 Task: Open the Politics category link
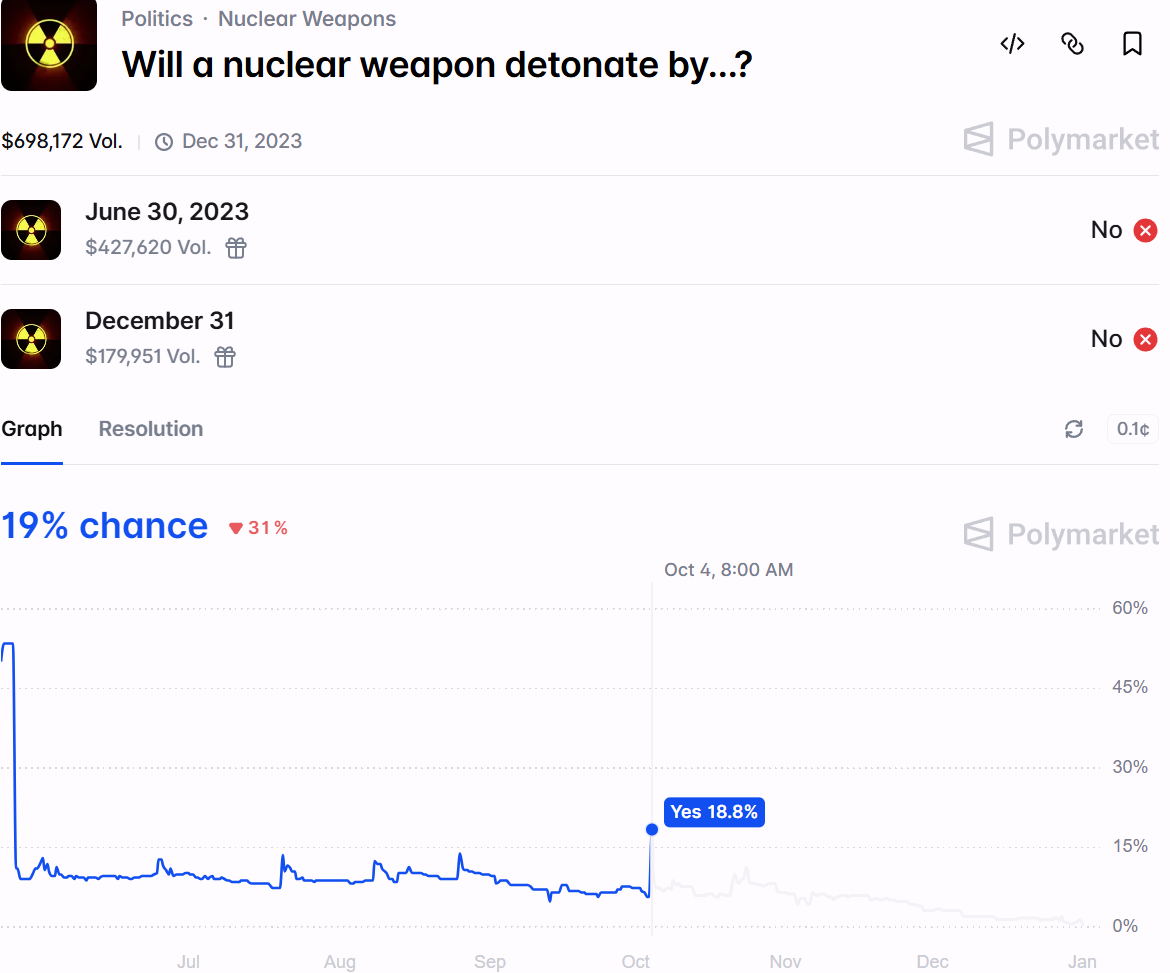tap(157, 18)
